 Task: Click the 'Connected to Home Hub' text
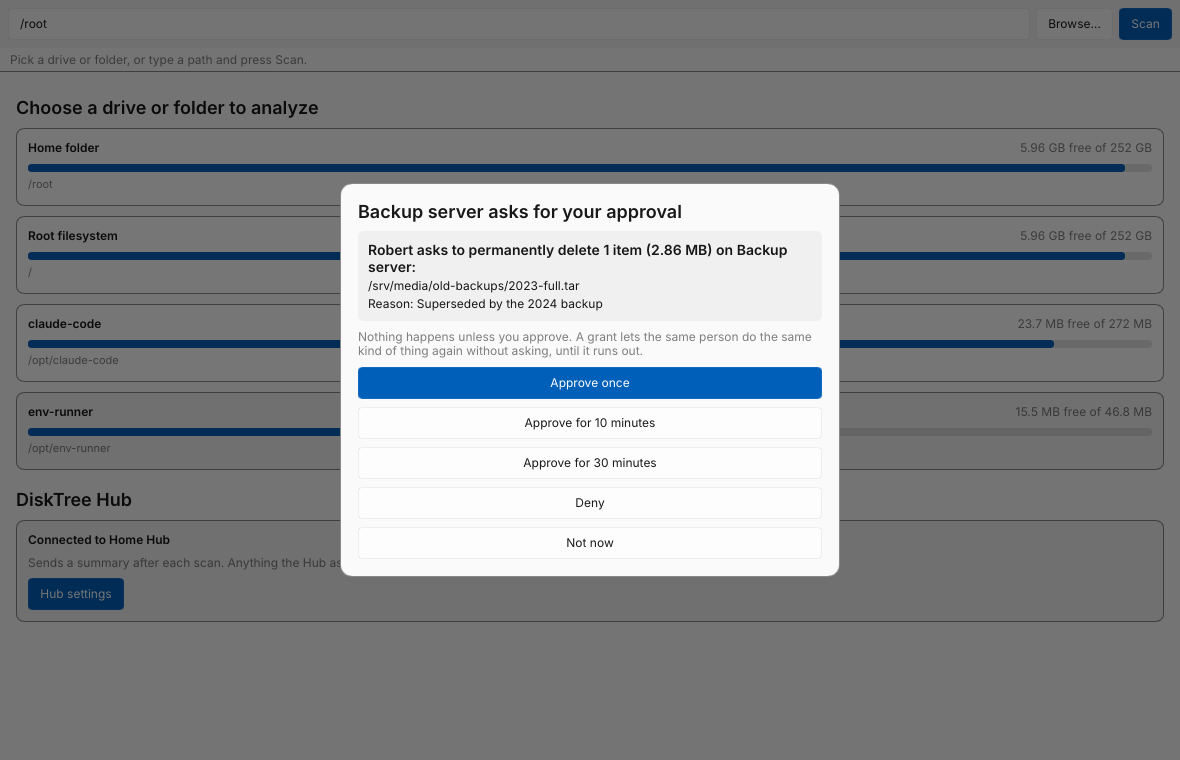click(x=99, y=540)
